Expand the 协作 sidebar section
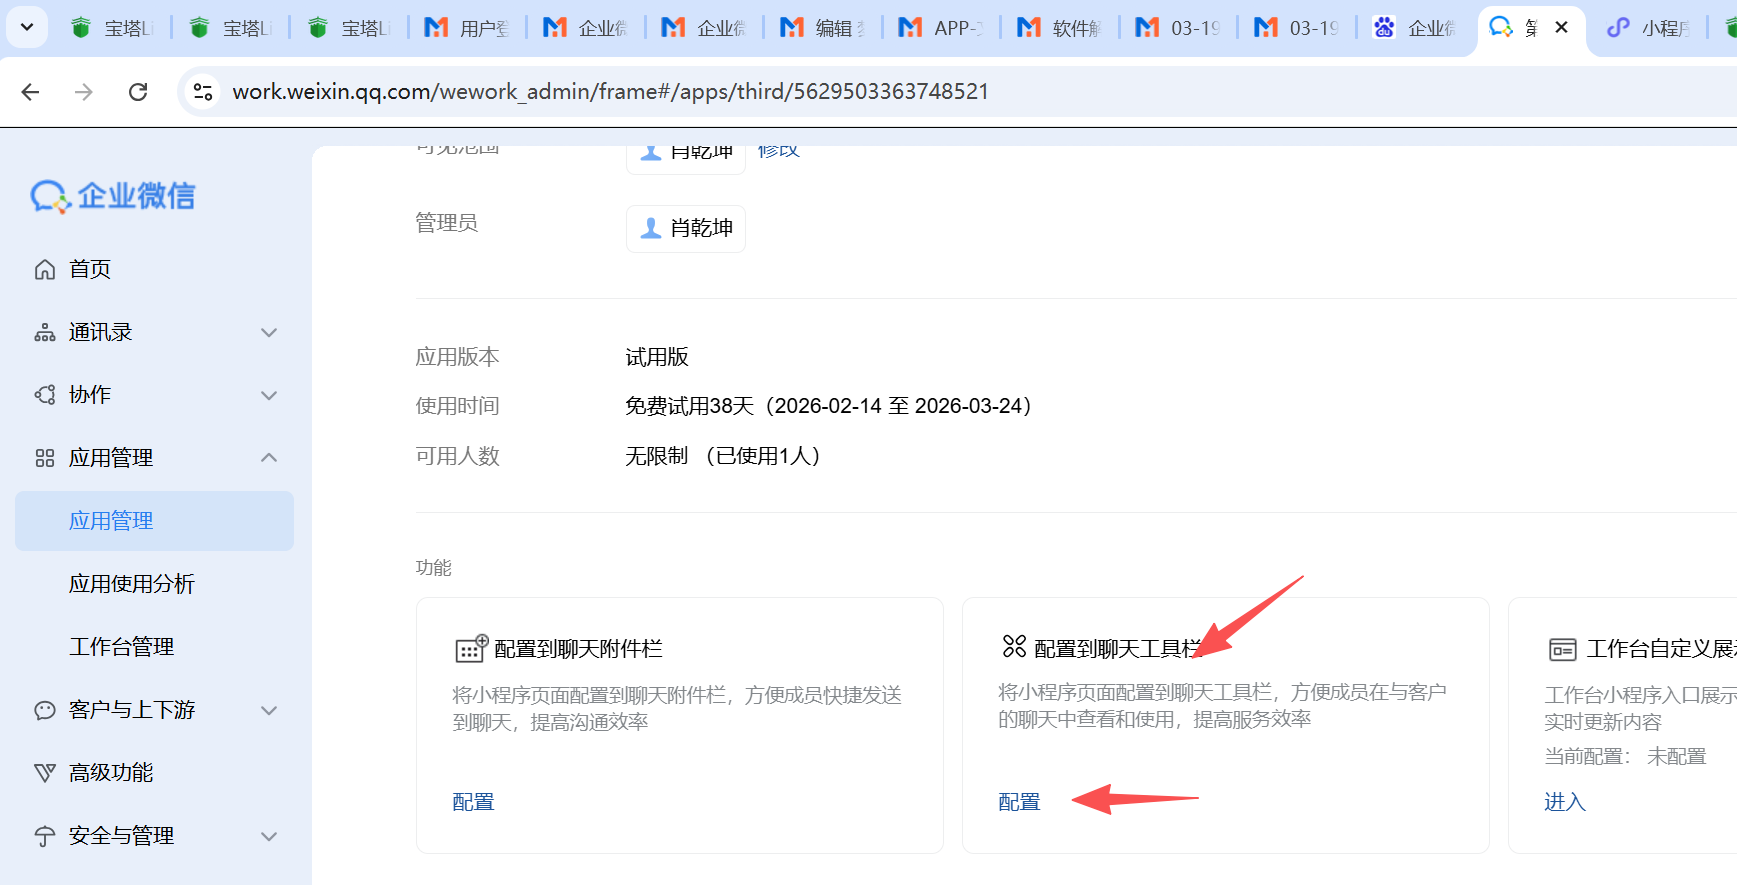The height and width of the screenshot is (885, 1737). click(268, 395)
